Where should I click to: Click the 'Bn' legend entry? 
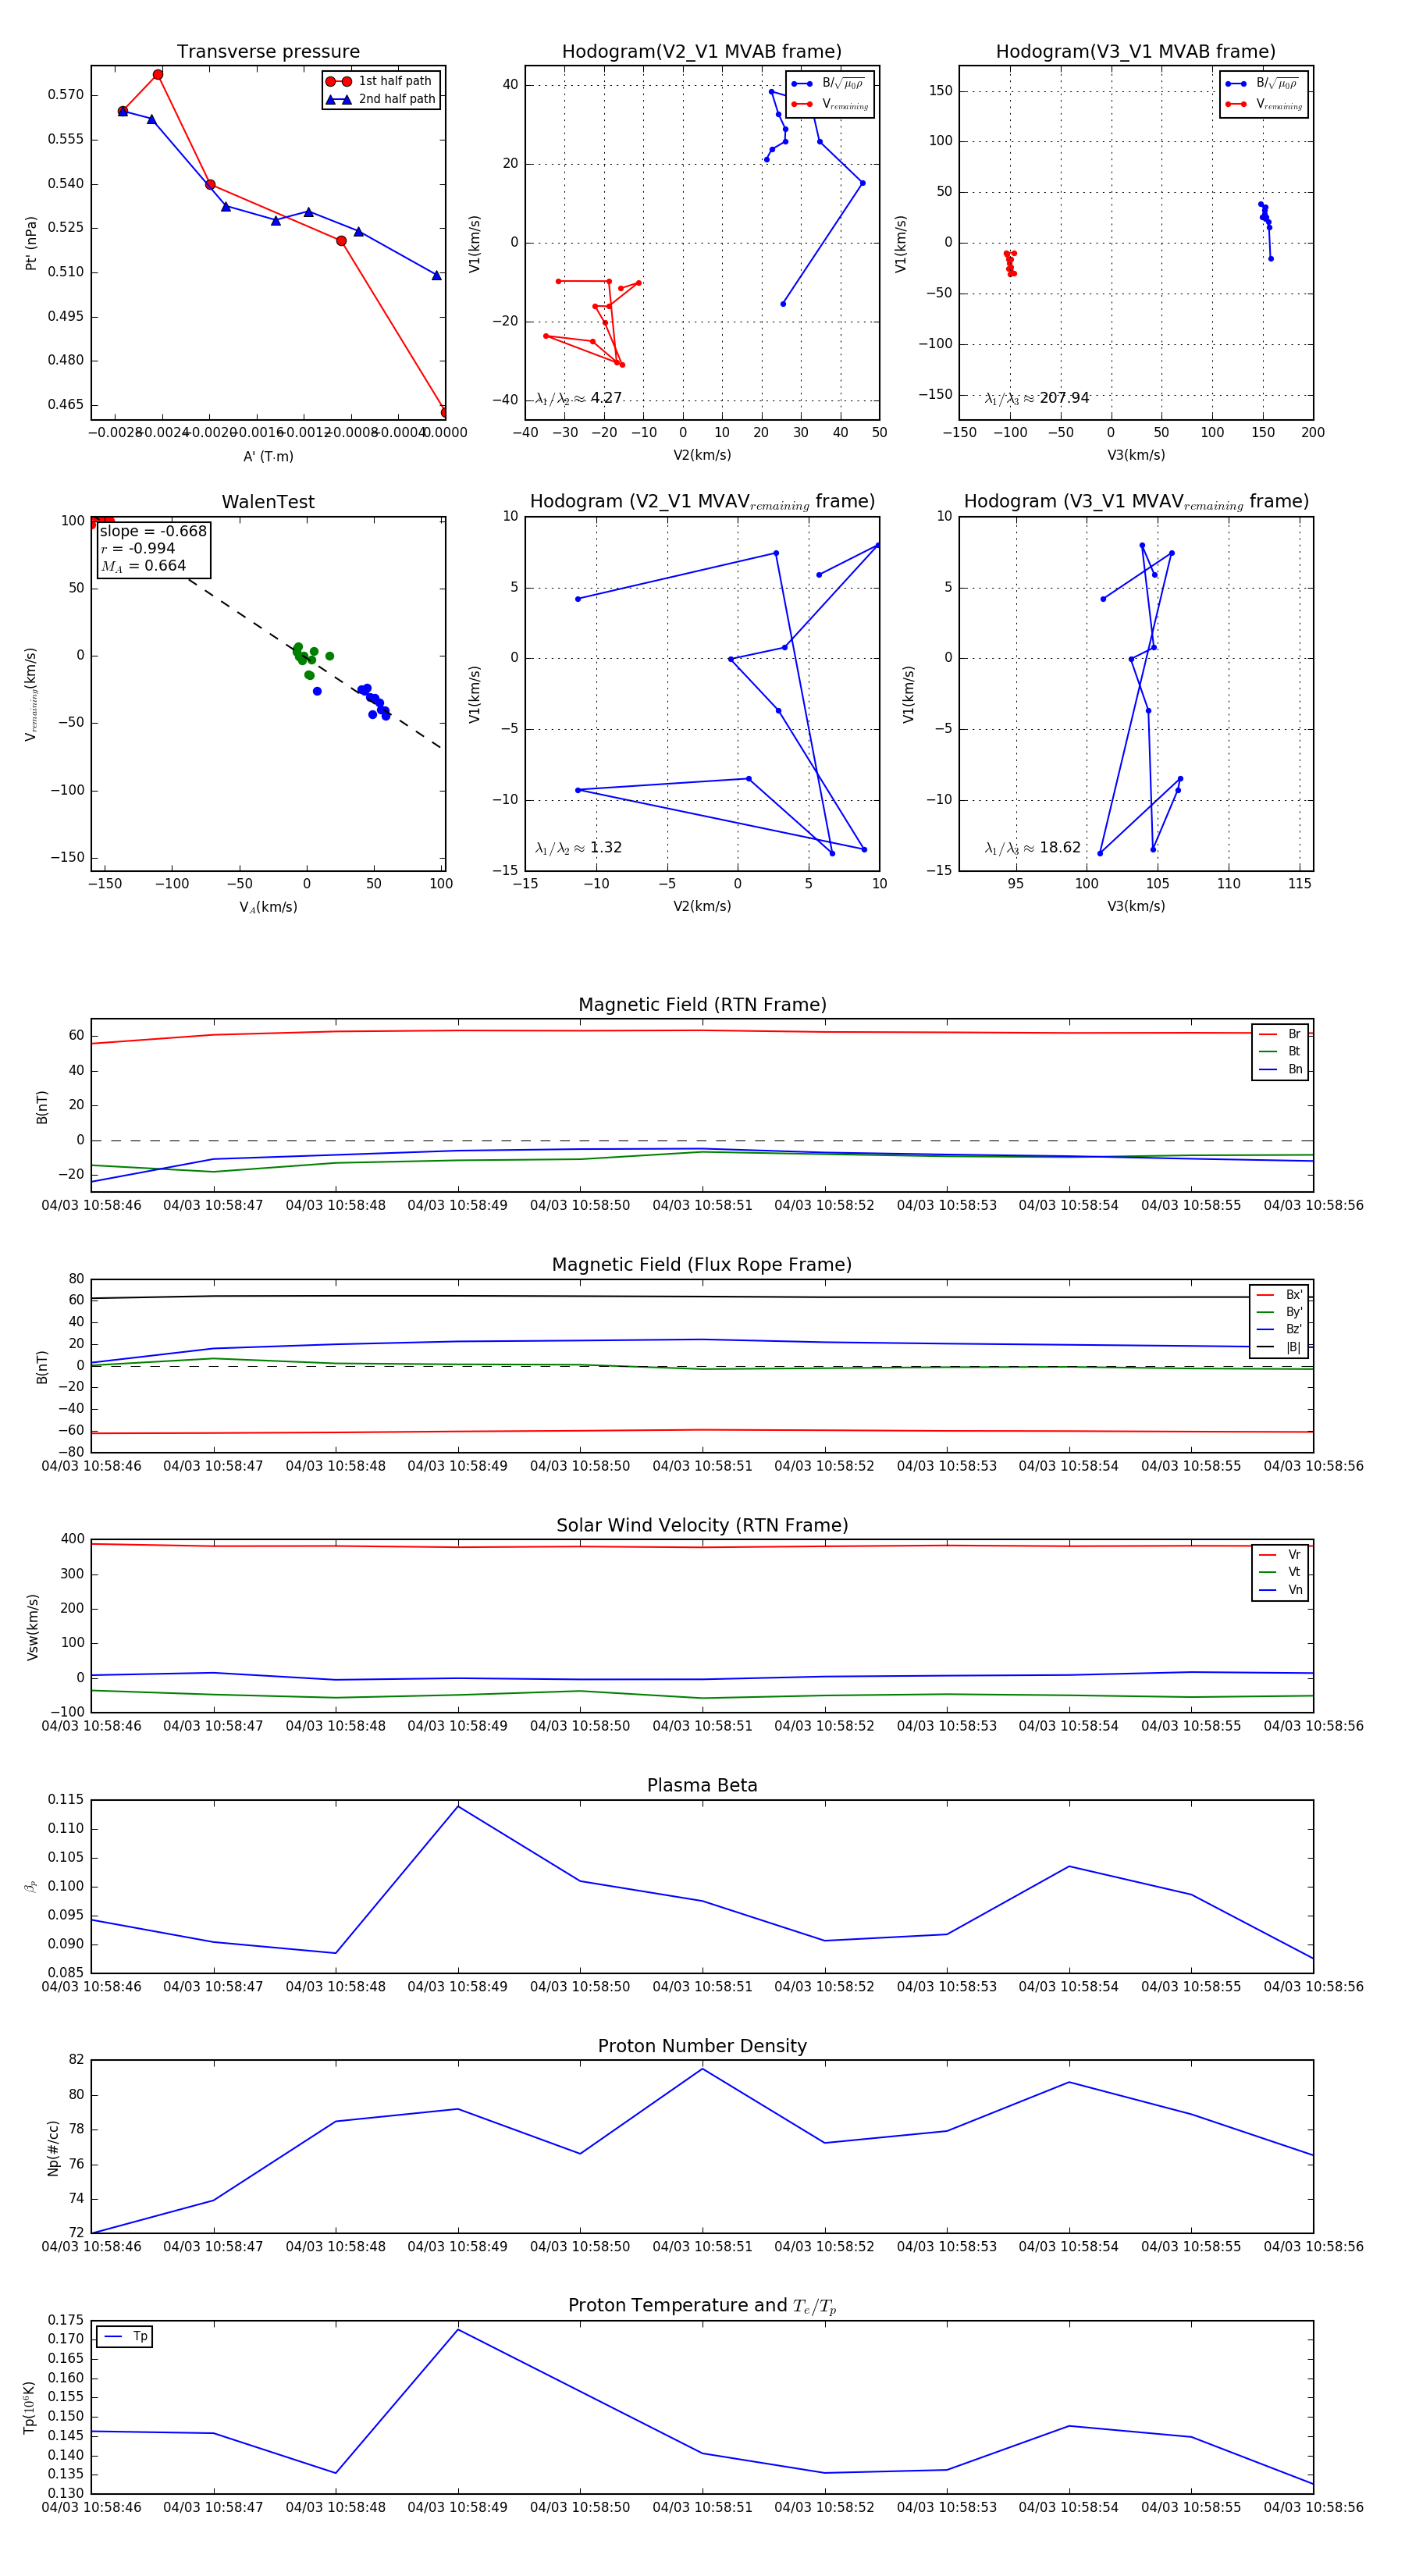click(x=1281, y=1069)
